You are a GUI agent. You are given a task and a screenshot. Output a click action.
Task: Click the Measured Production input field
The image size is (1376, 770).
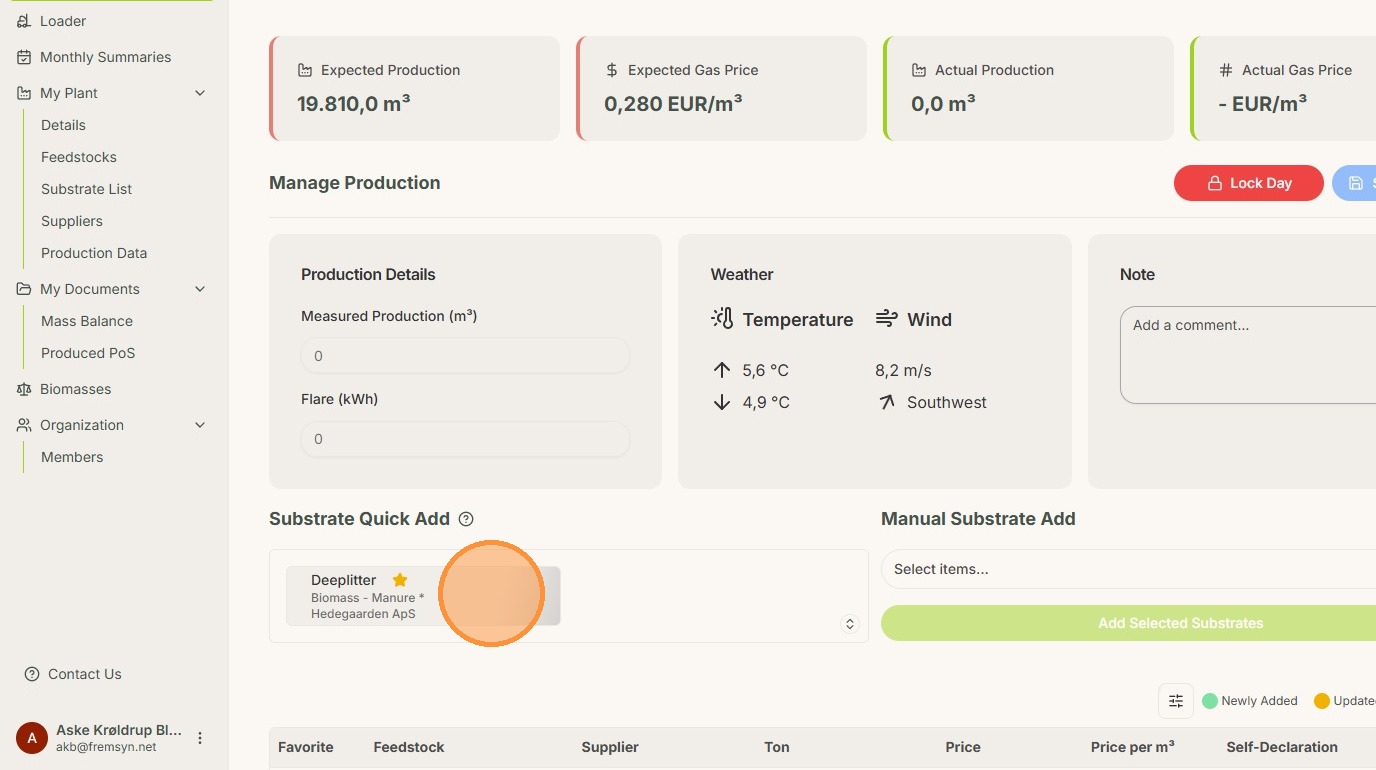point(465,356)
